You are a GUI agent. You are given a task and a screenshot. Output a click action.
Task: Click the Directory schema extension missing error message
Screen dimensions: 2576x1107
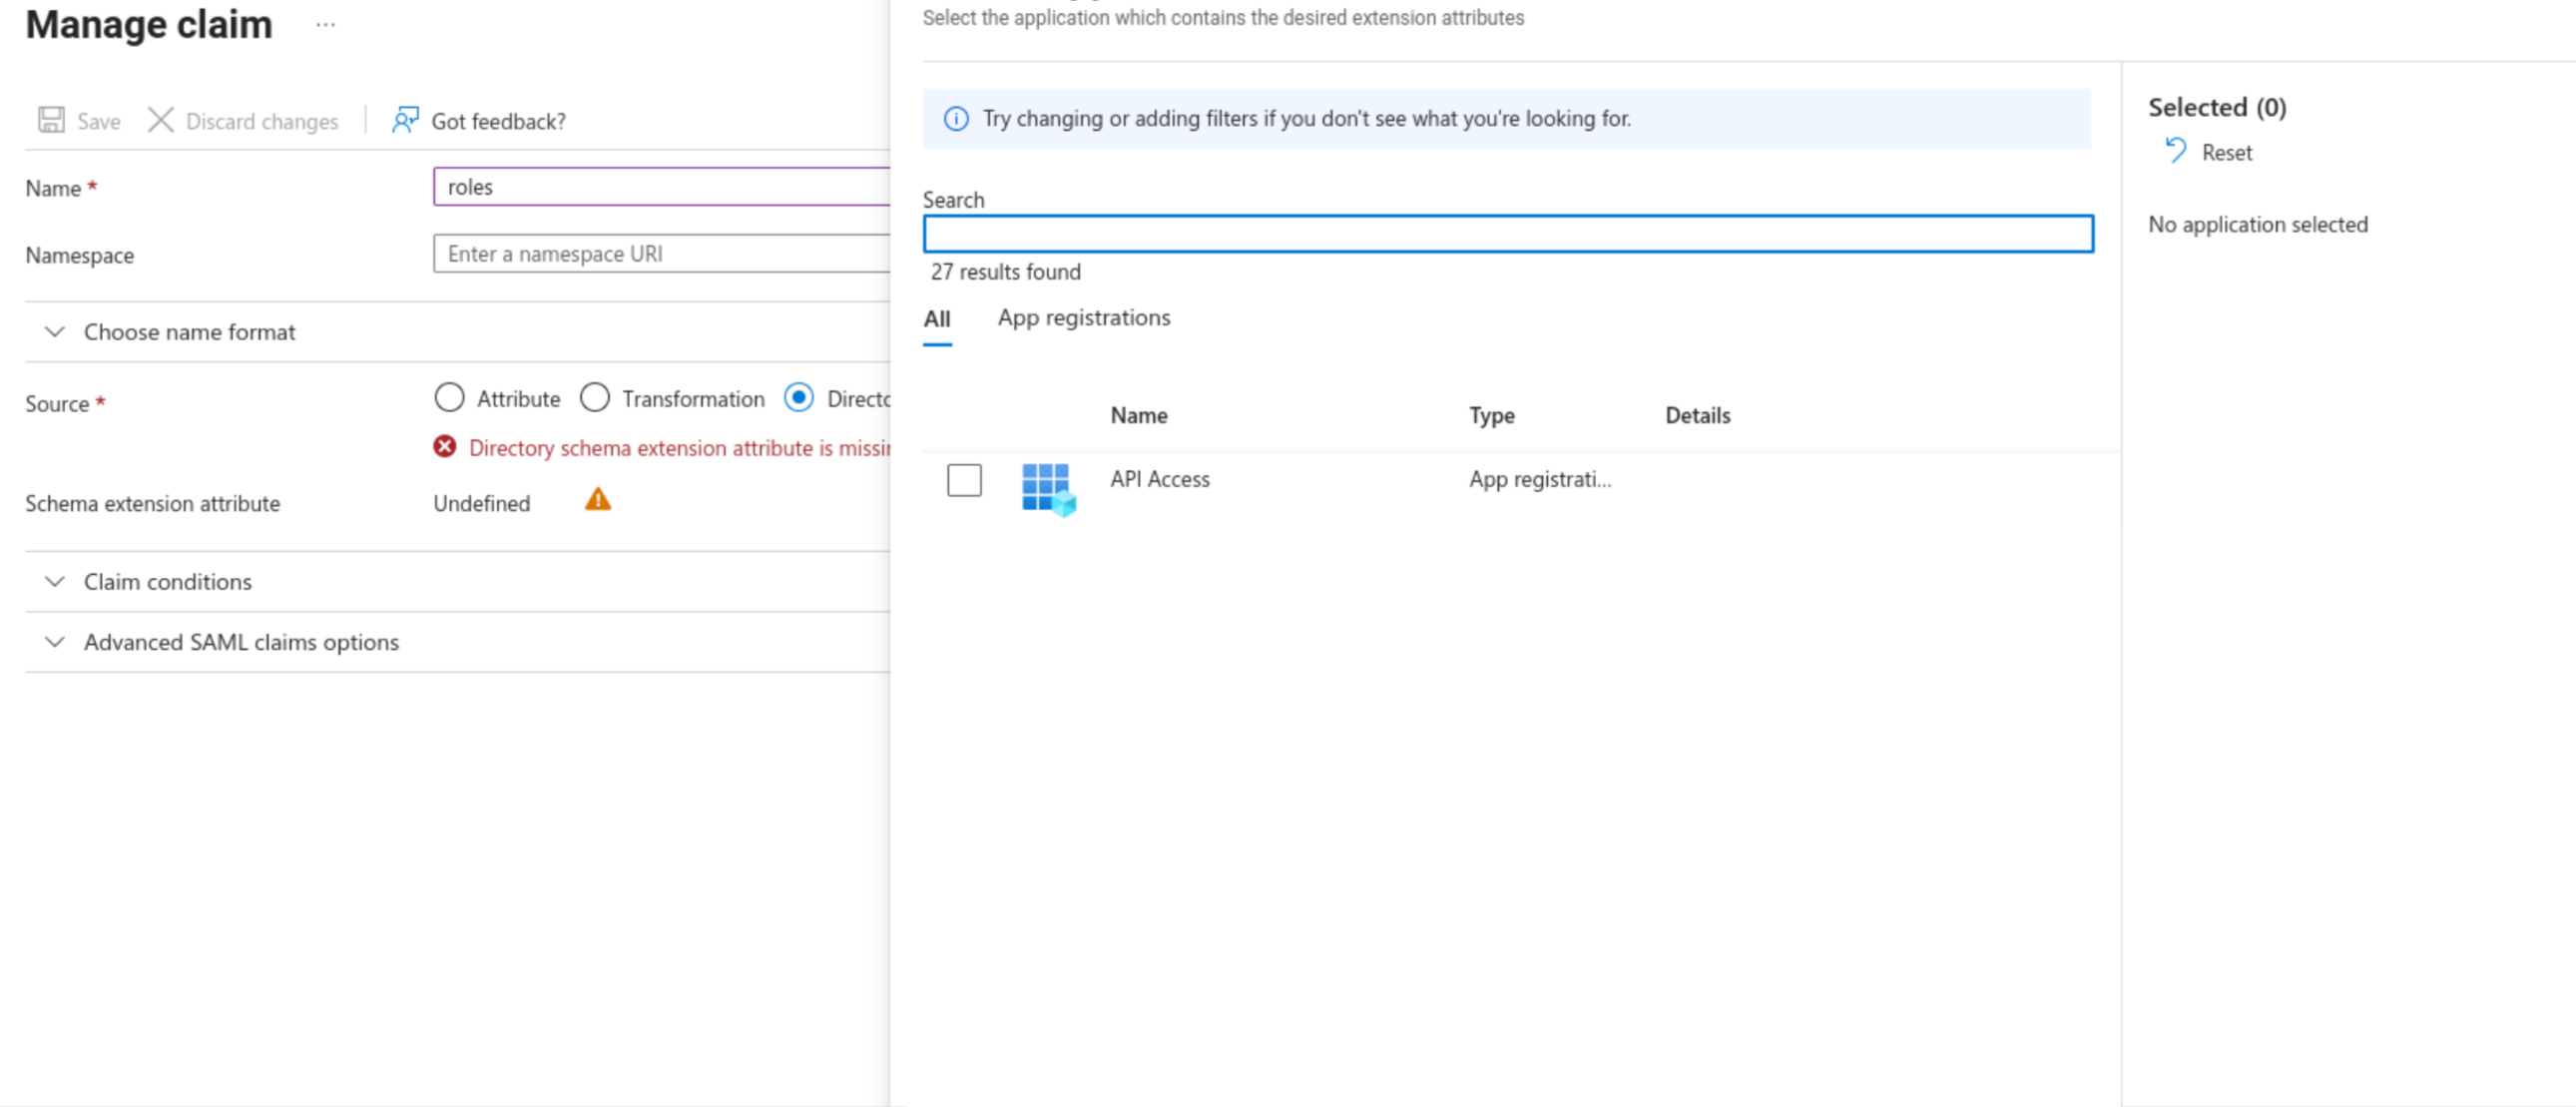click(x=679, y=448)
